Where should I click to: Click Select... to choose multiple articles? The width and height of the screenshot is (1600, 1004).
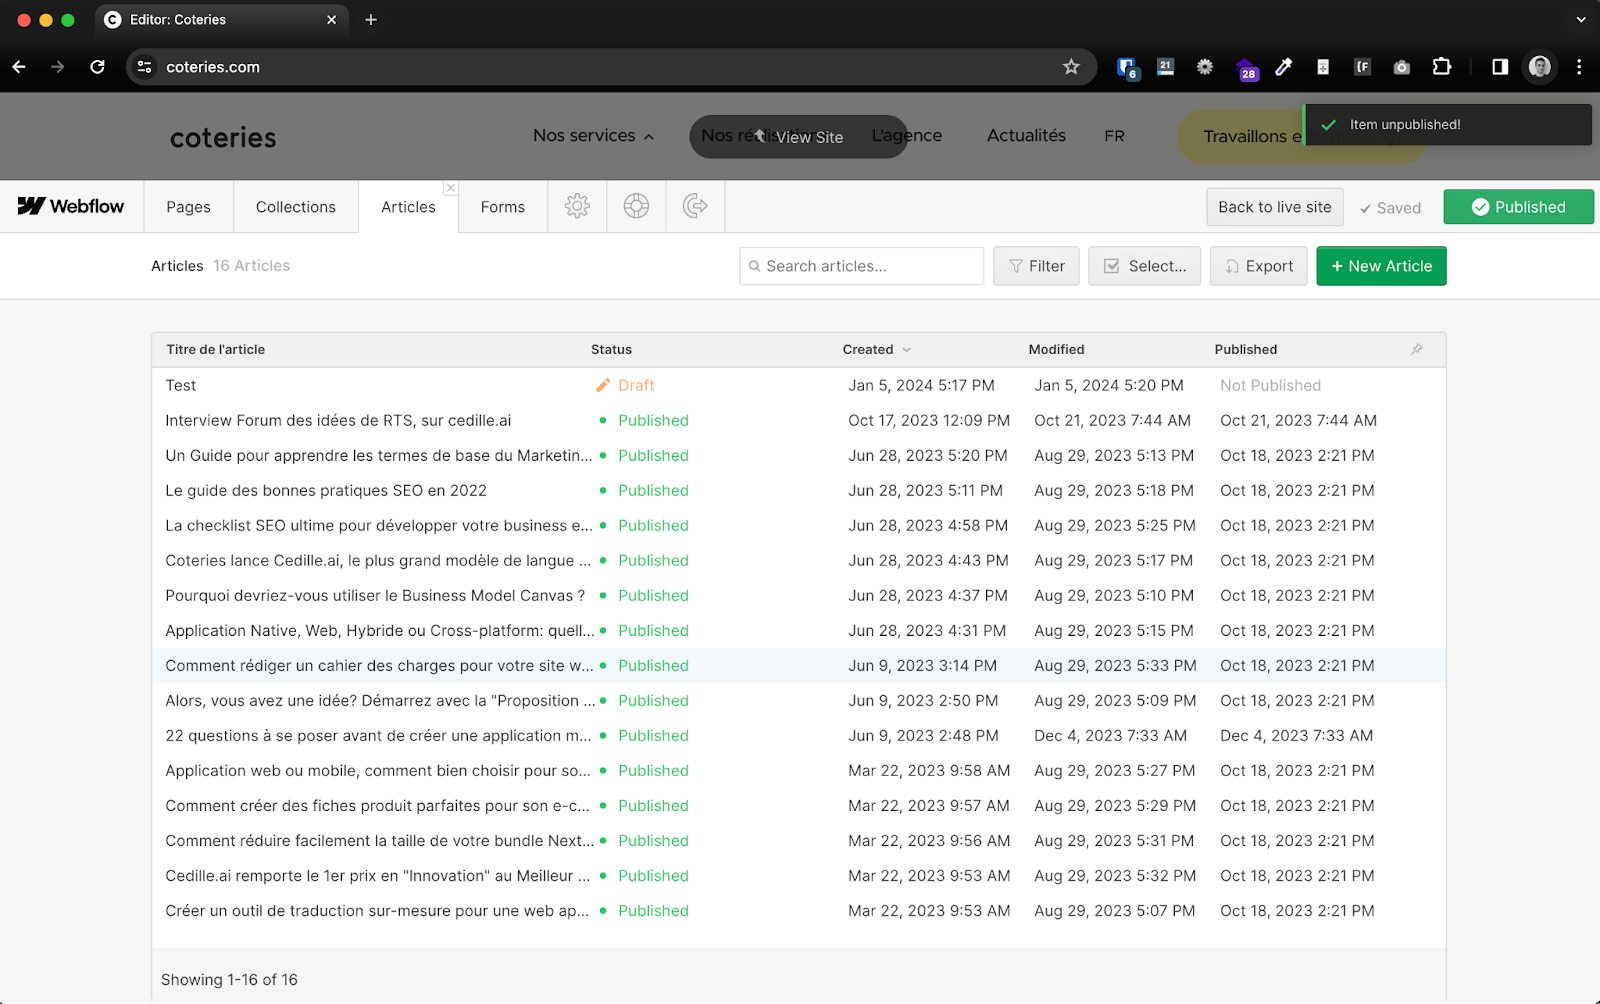coord(1144,266)
